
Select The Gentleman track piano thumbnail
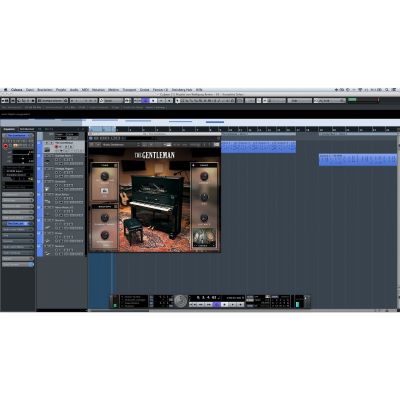coord(47,149)
